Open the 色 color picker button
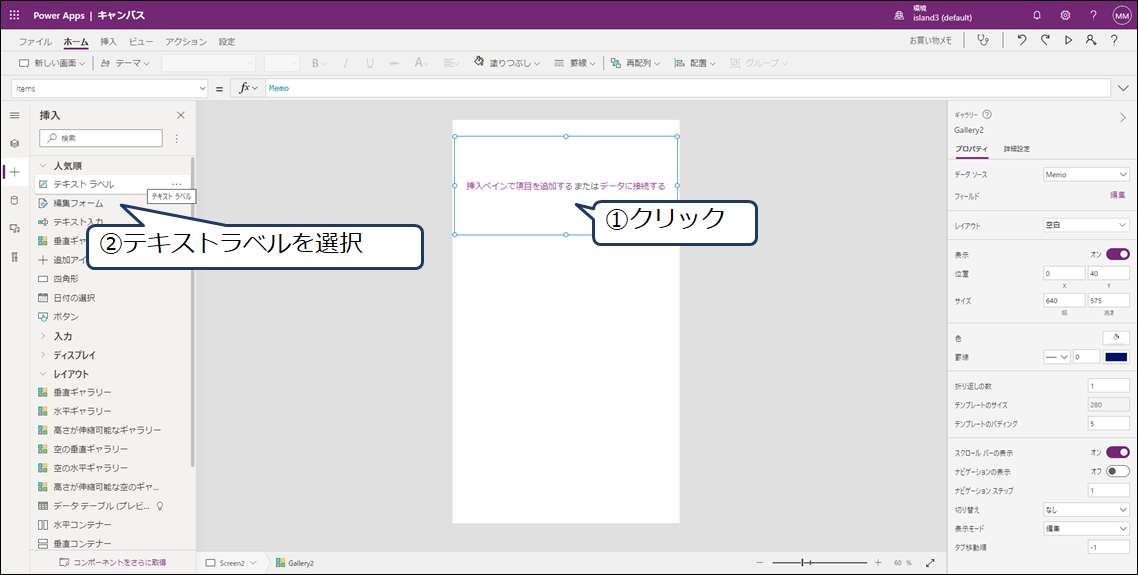1138x575 pixels. pyautogui.click(x=1116, y=338)
